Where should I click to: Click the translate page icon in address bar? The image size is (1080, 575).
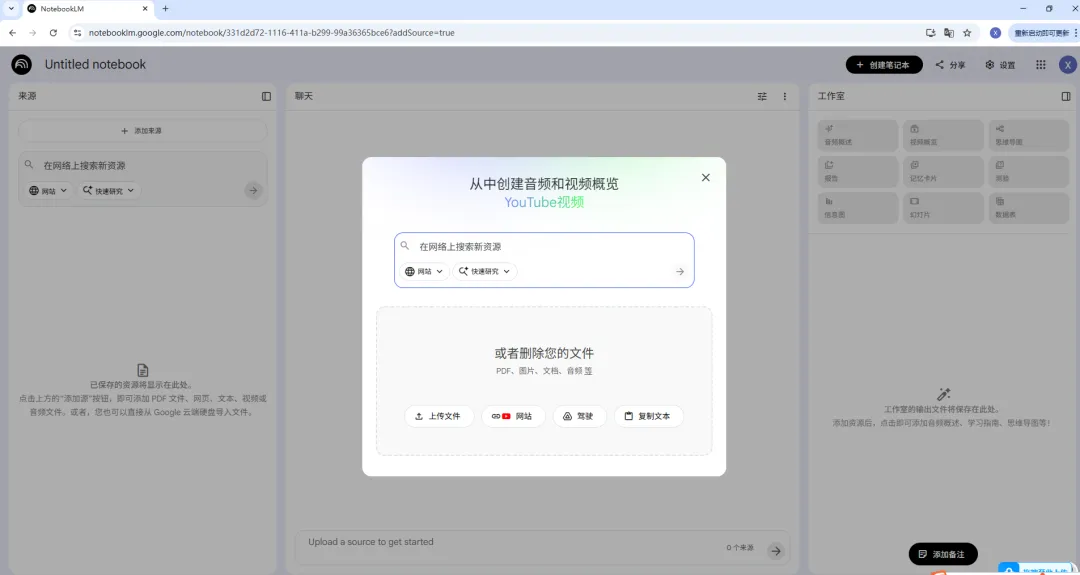pyautogui.click(x=949, y=32)
